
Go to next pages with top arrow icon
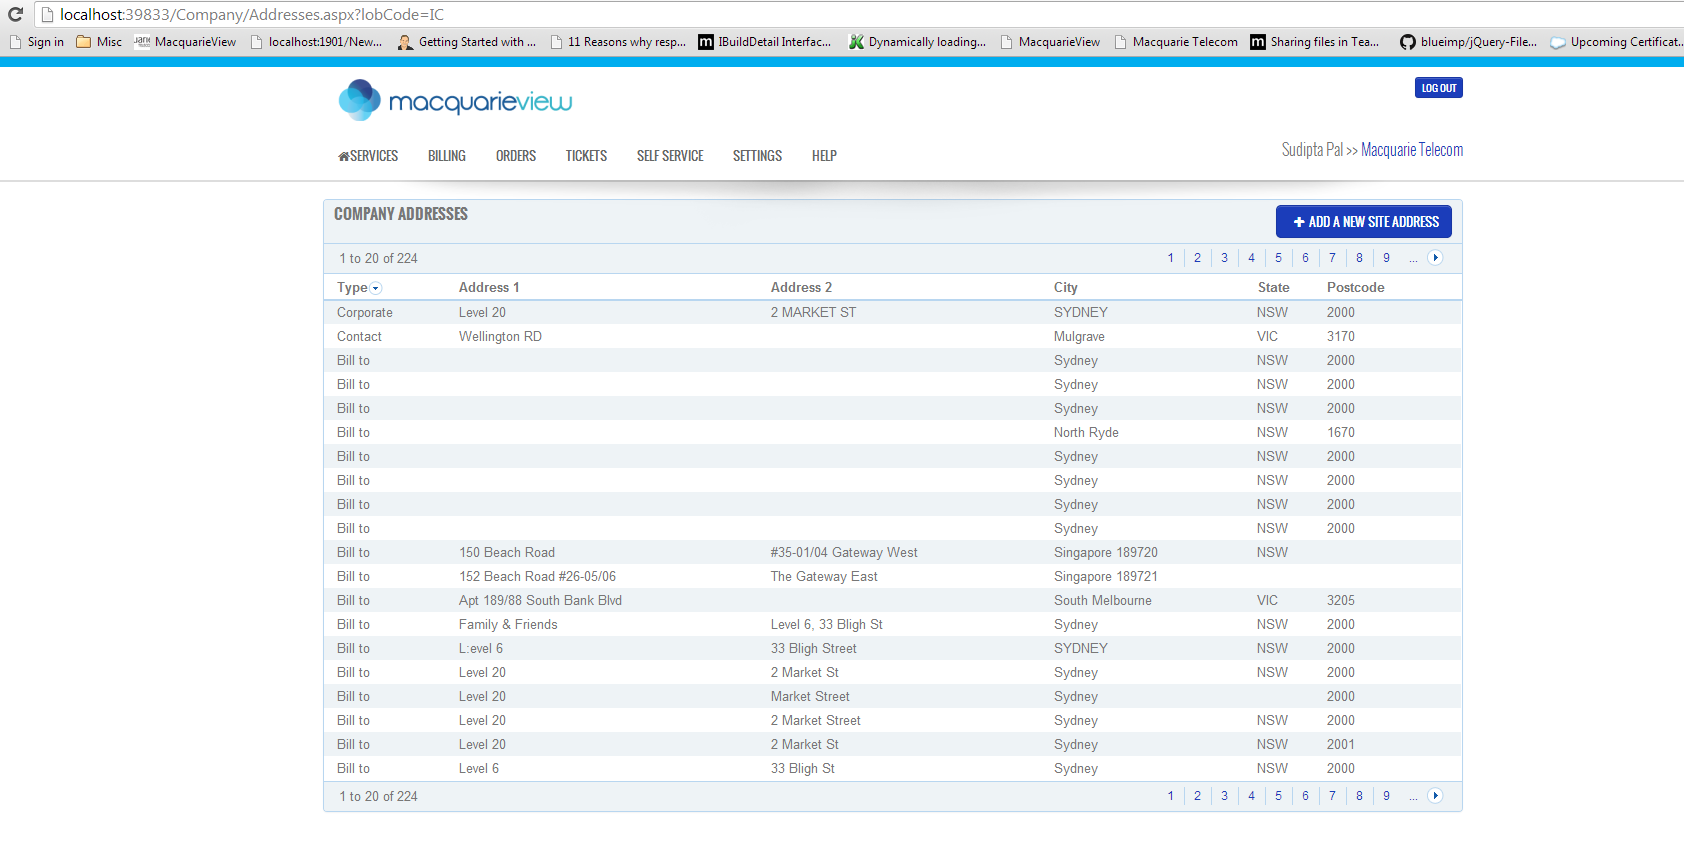coord(1435,258)
